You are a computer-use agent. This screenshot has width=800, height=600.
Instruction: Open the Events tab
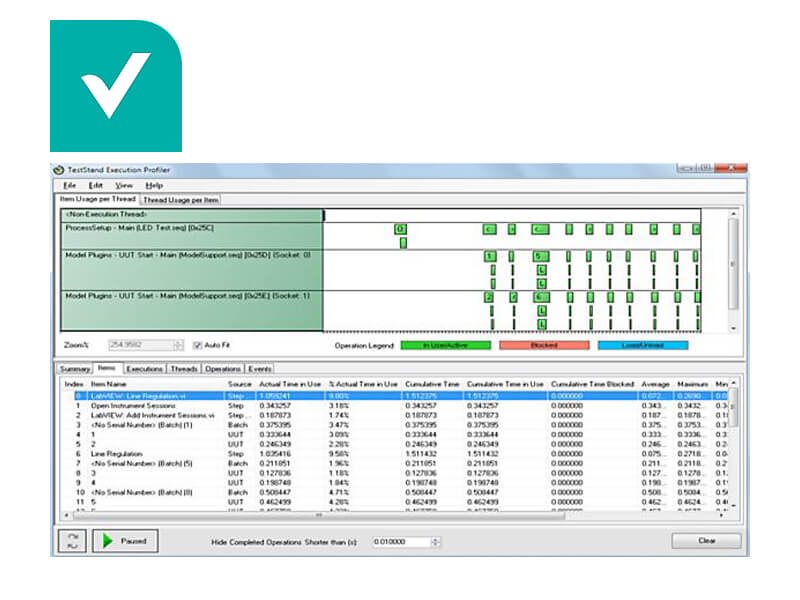coord(259,368)
